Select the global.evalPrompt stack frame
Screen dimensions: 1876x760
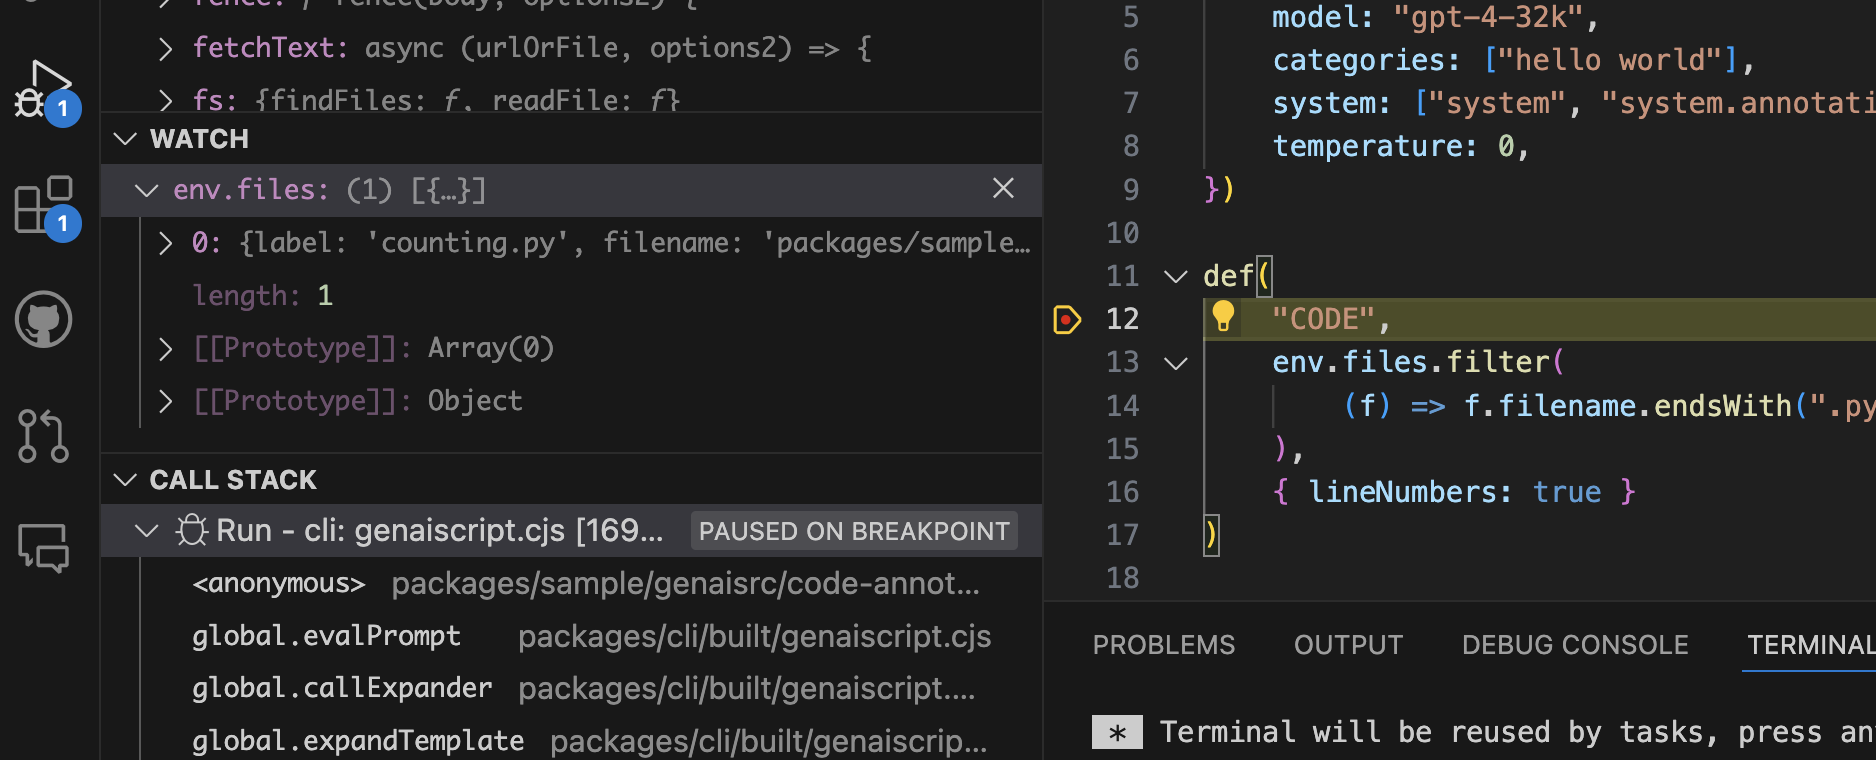point(326,636)
